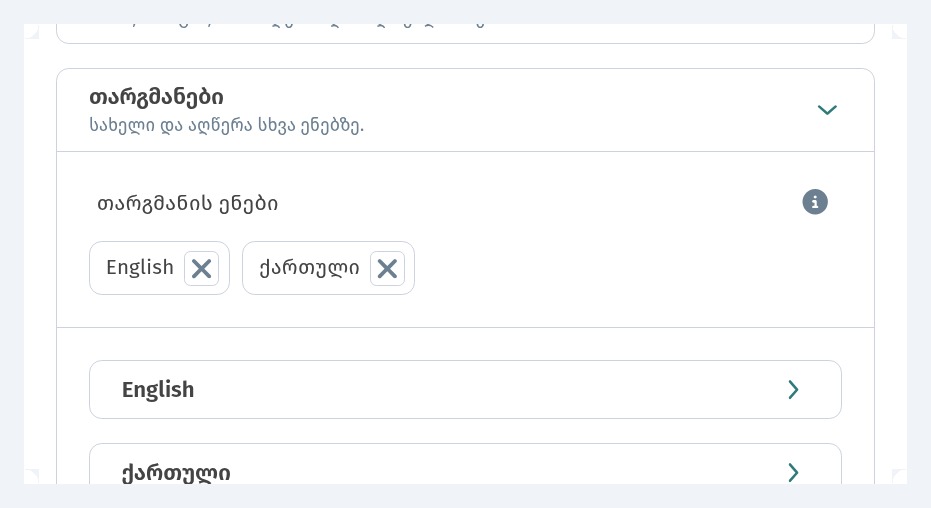Remove the English language tag
Image resolution: width=931 pixels, height=508 pixels.
pos(201,268)
